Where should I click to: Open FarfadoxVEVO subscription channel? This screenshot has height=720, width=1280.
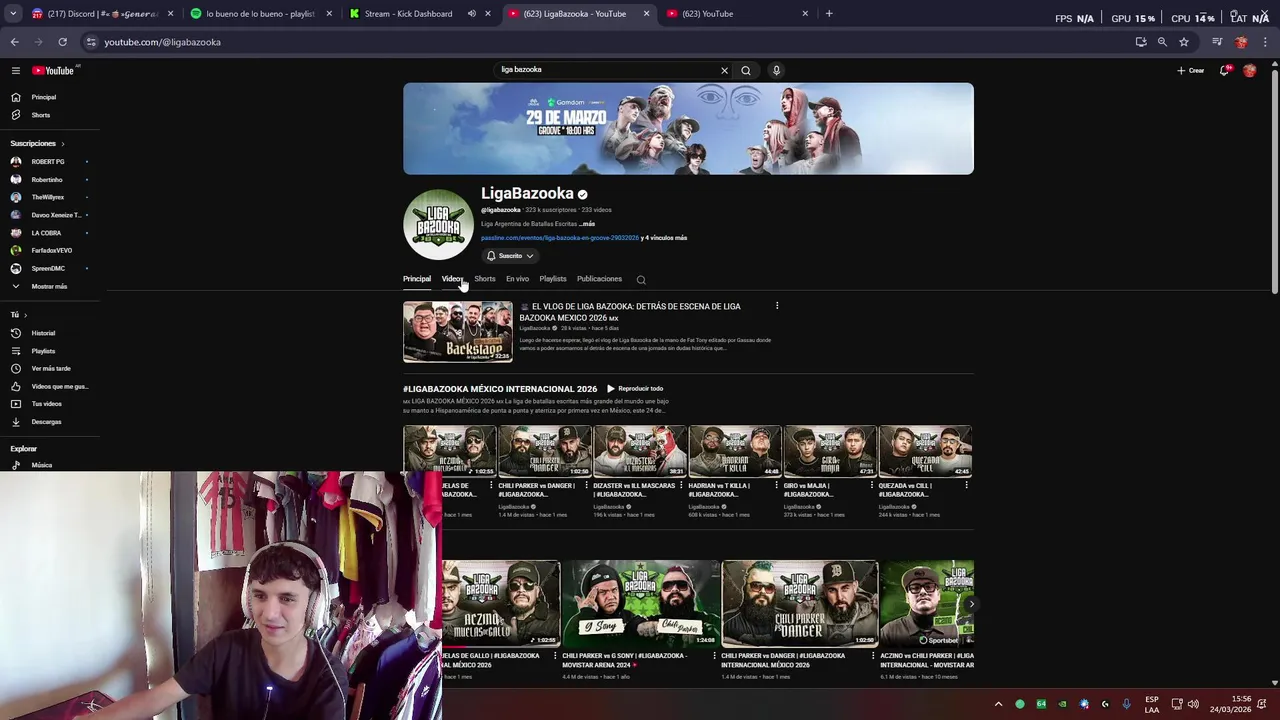(x=50, y=250)
